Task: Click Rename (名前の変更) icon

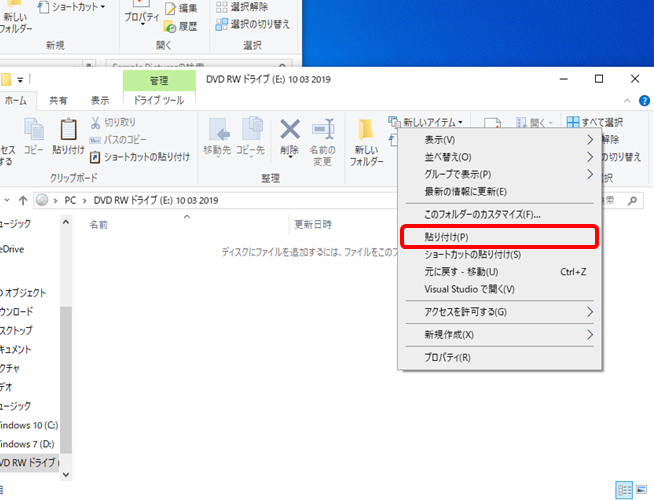Action: [323, 129]
